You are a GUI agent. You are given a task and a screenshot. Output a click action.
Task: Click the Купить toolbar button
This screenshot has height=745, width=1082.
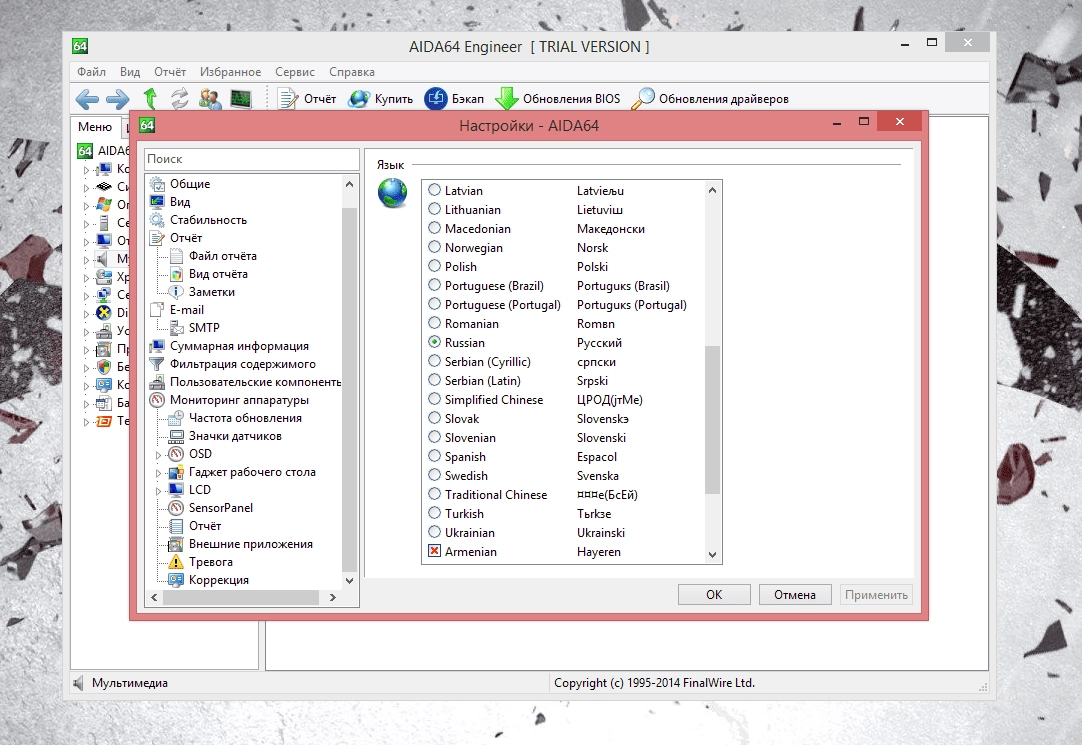[380, 99]
